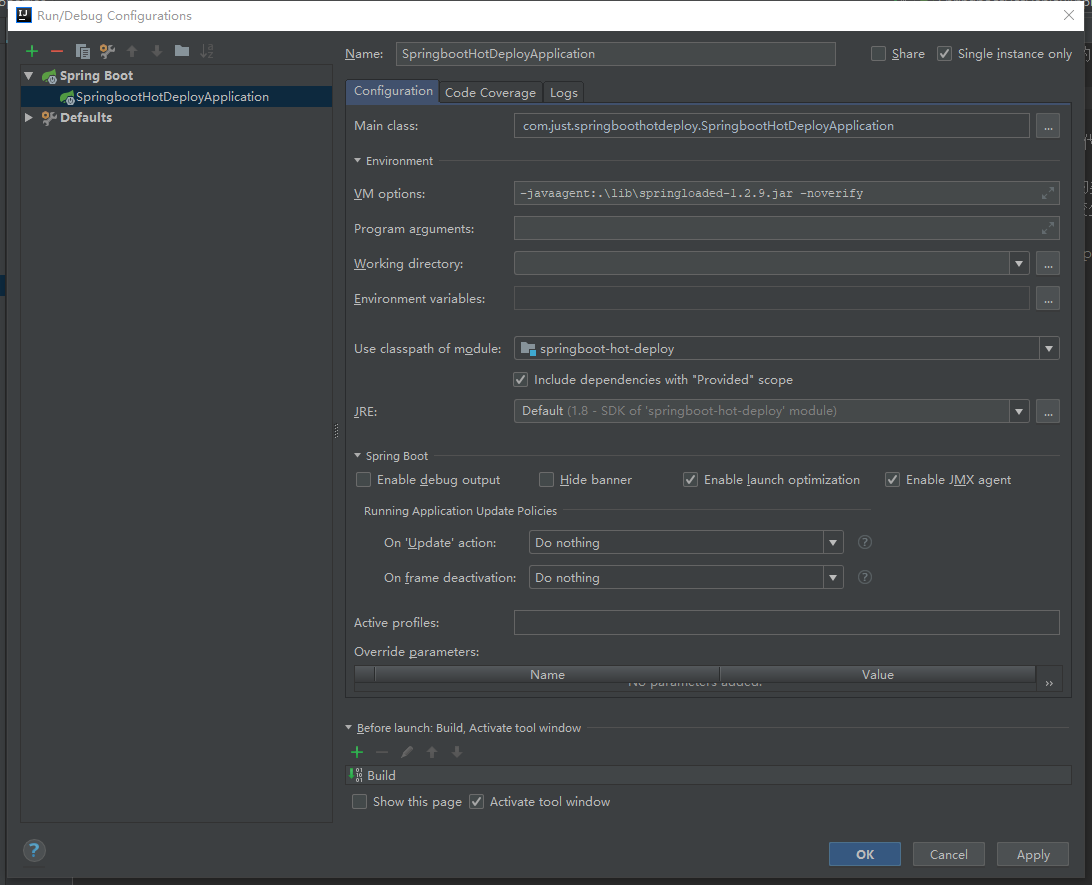Check Hide banner option
This screenshot has width=1092, height=885.
click(x=547, y=480)
